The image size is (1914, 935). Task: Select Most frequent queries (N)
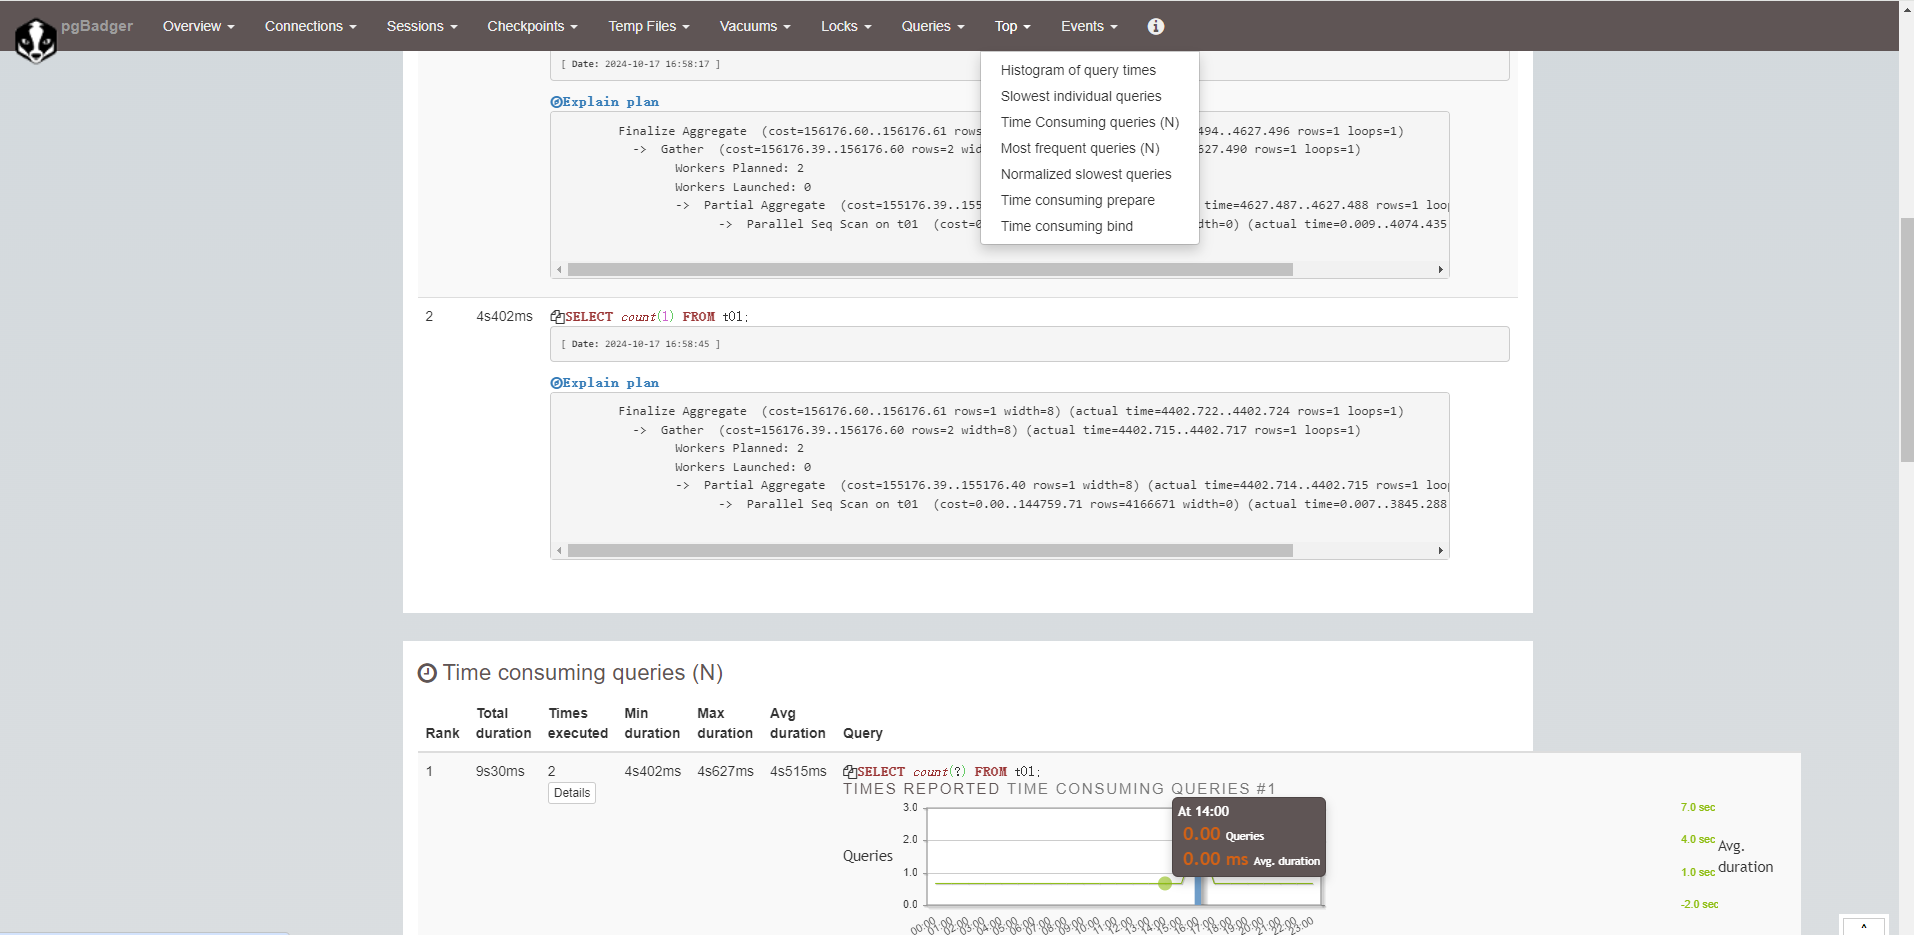1079,148
